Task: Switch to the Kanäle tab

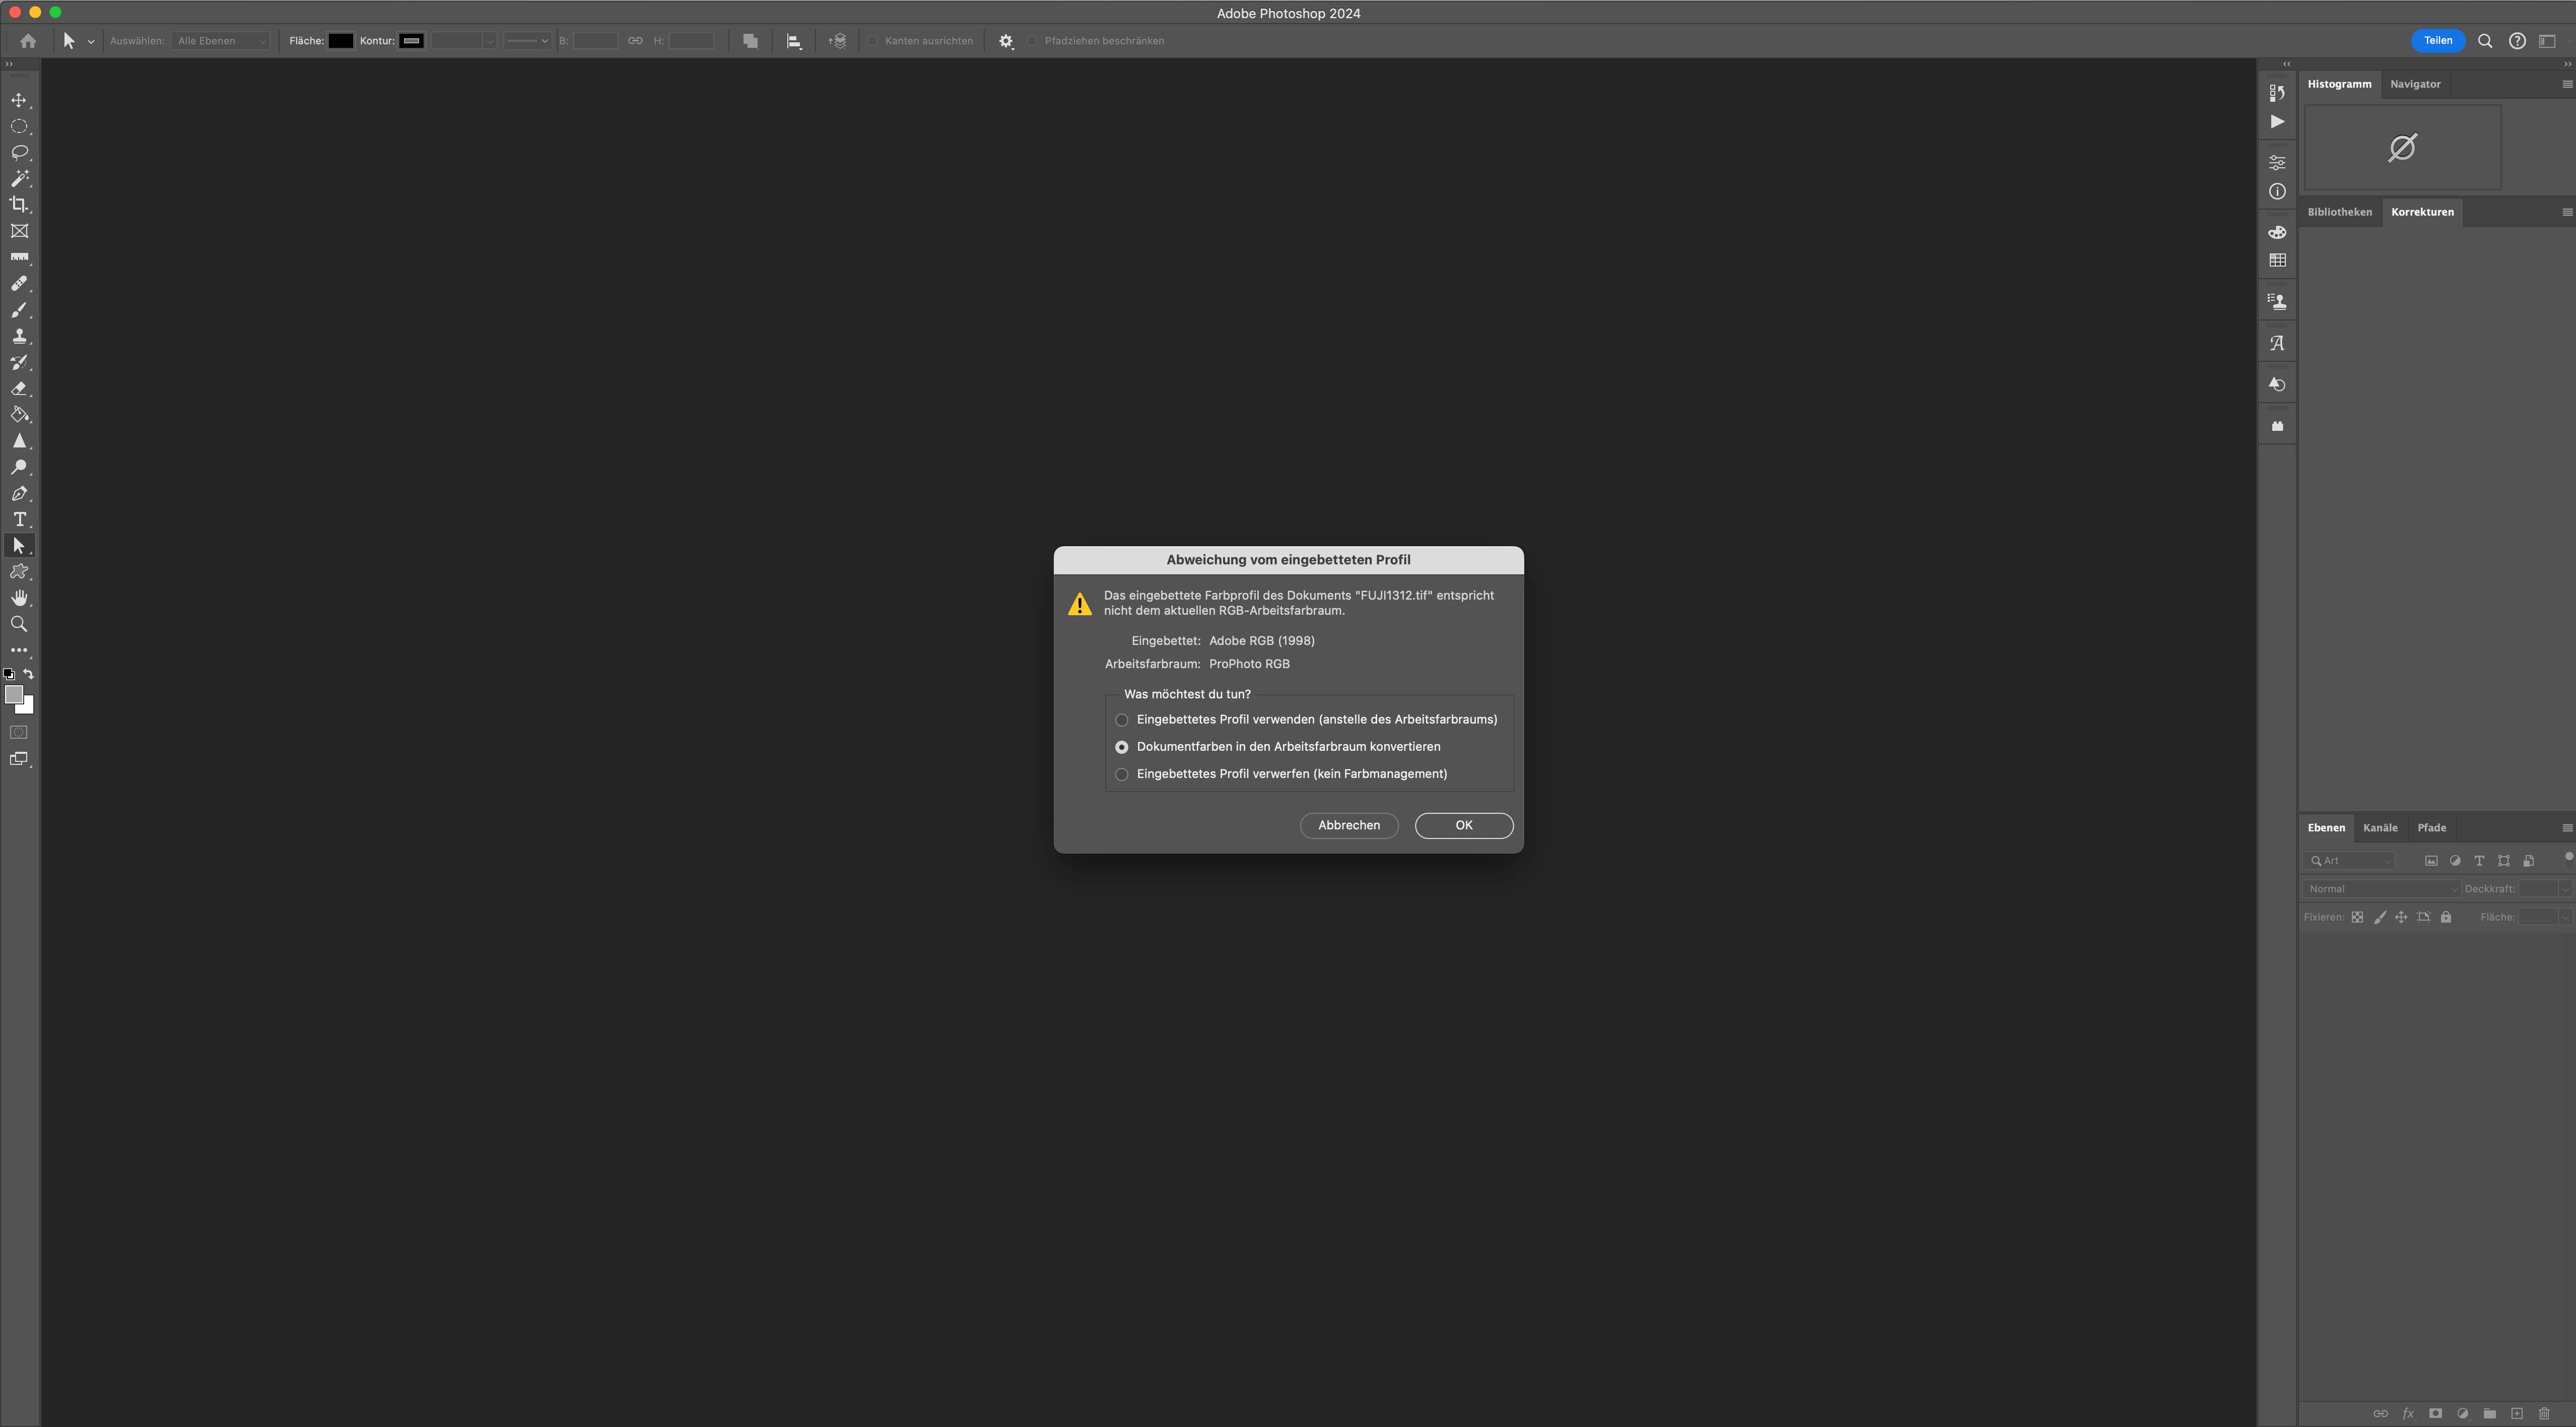Action: (x=2379, y=828)
